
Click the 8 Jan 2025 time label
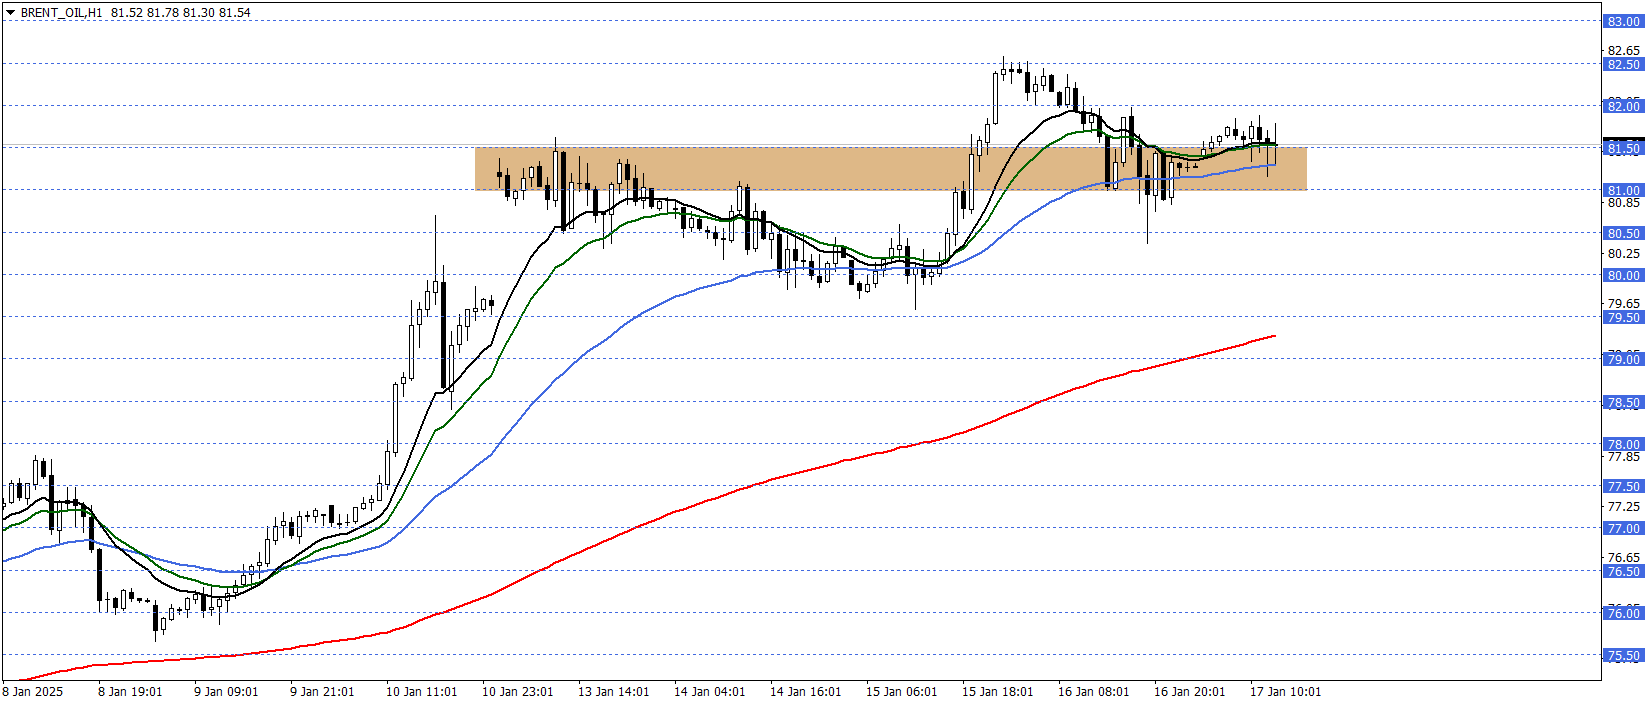coord(33,692)
